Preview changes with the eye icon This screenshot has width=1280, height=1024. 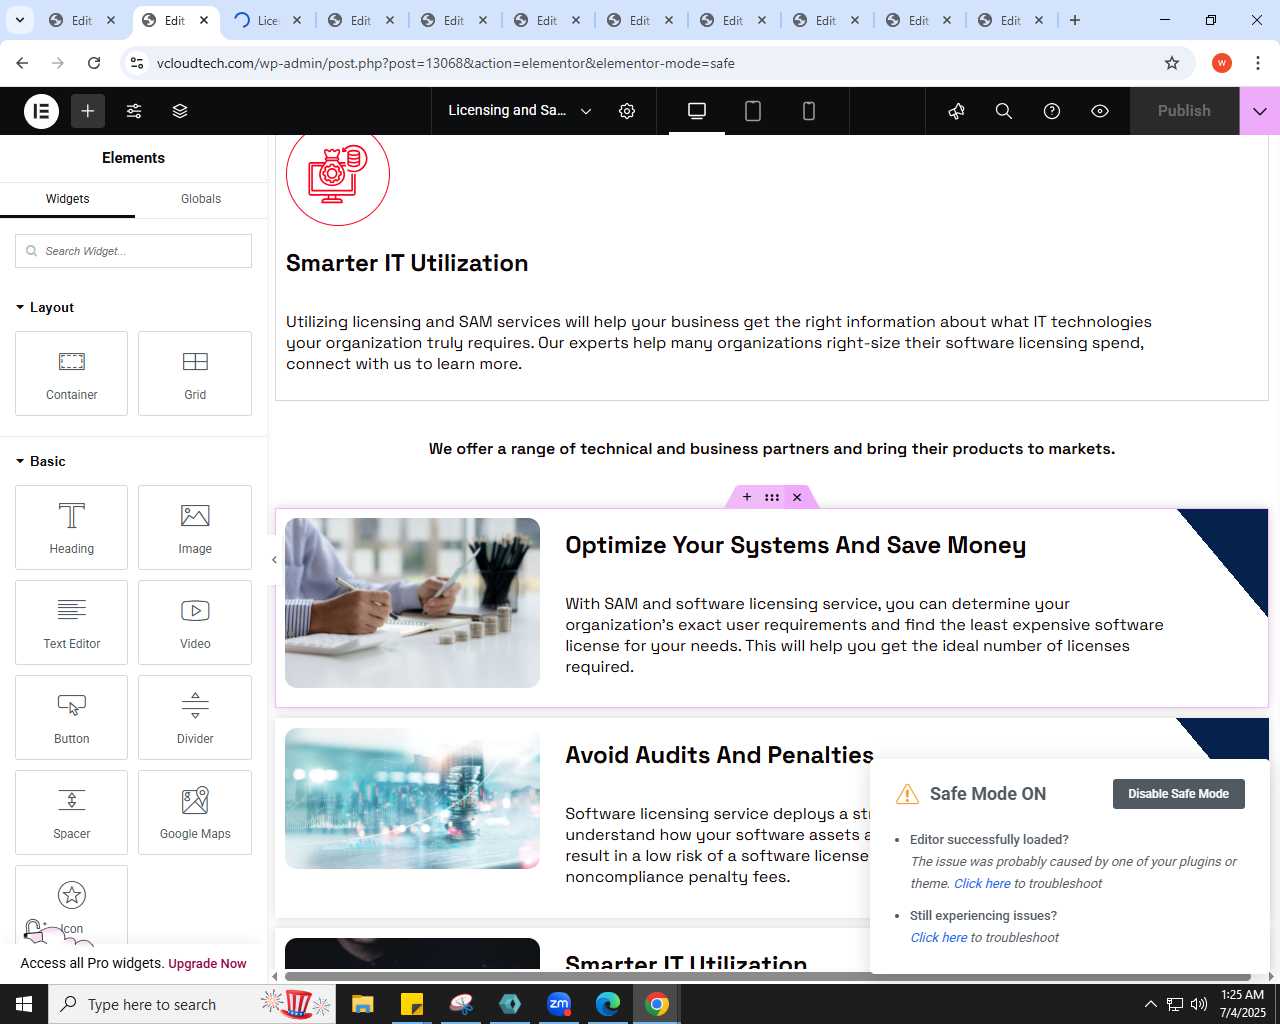point(1100,111)
